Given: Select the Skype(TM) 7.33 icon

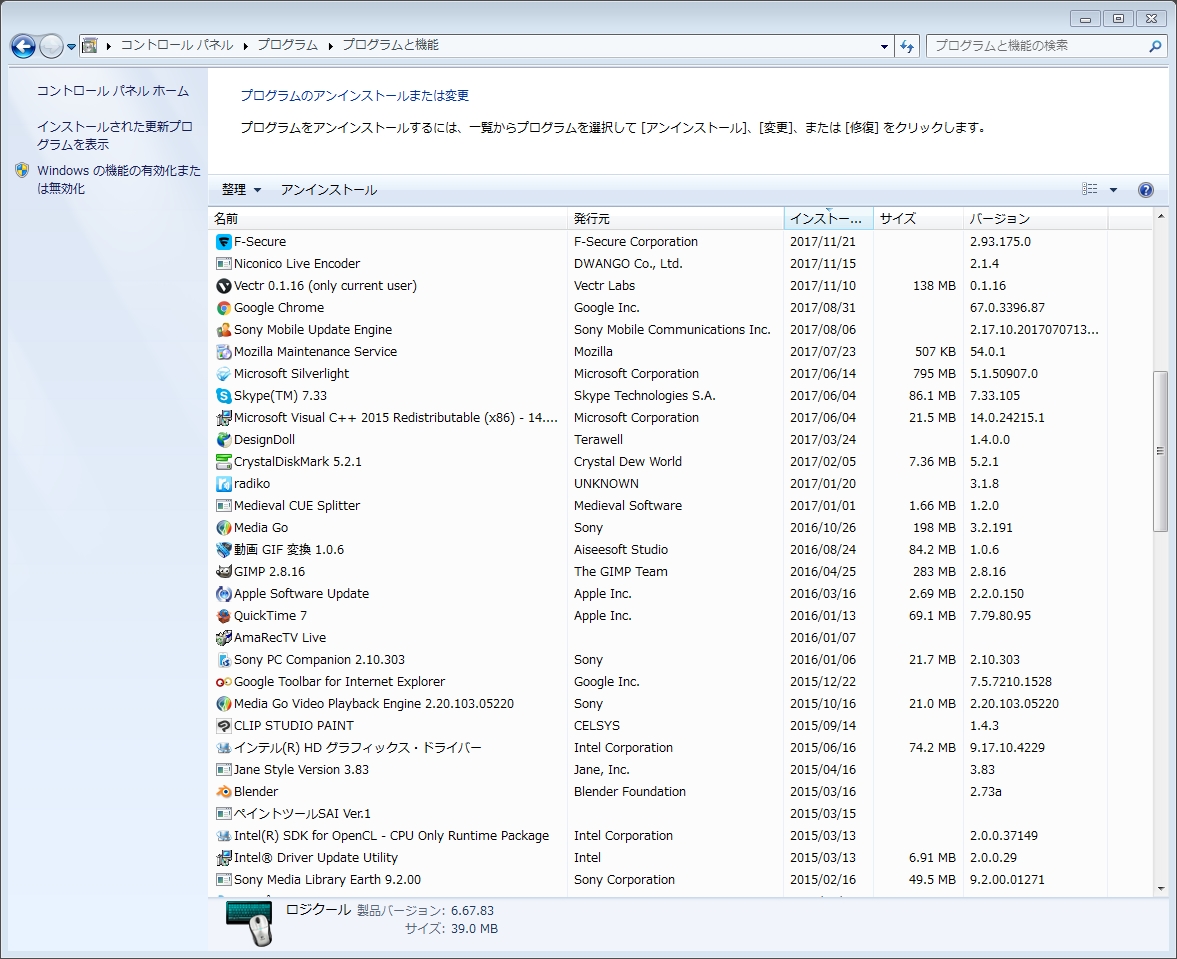Looking at the screenshot, I should pos(224,396).
